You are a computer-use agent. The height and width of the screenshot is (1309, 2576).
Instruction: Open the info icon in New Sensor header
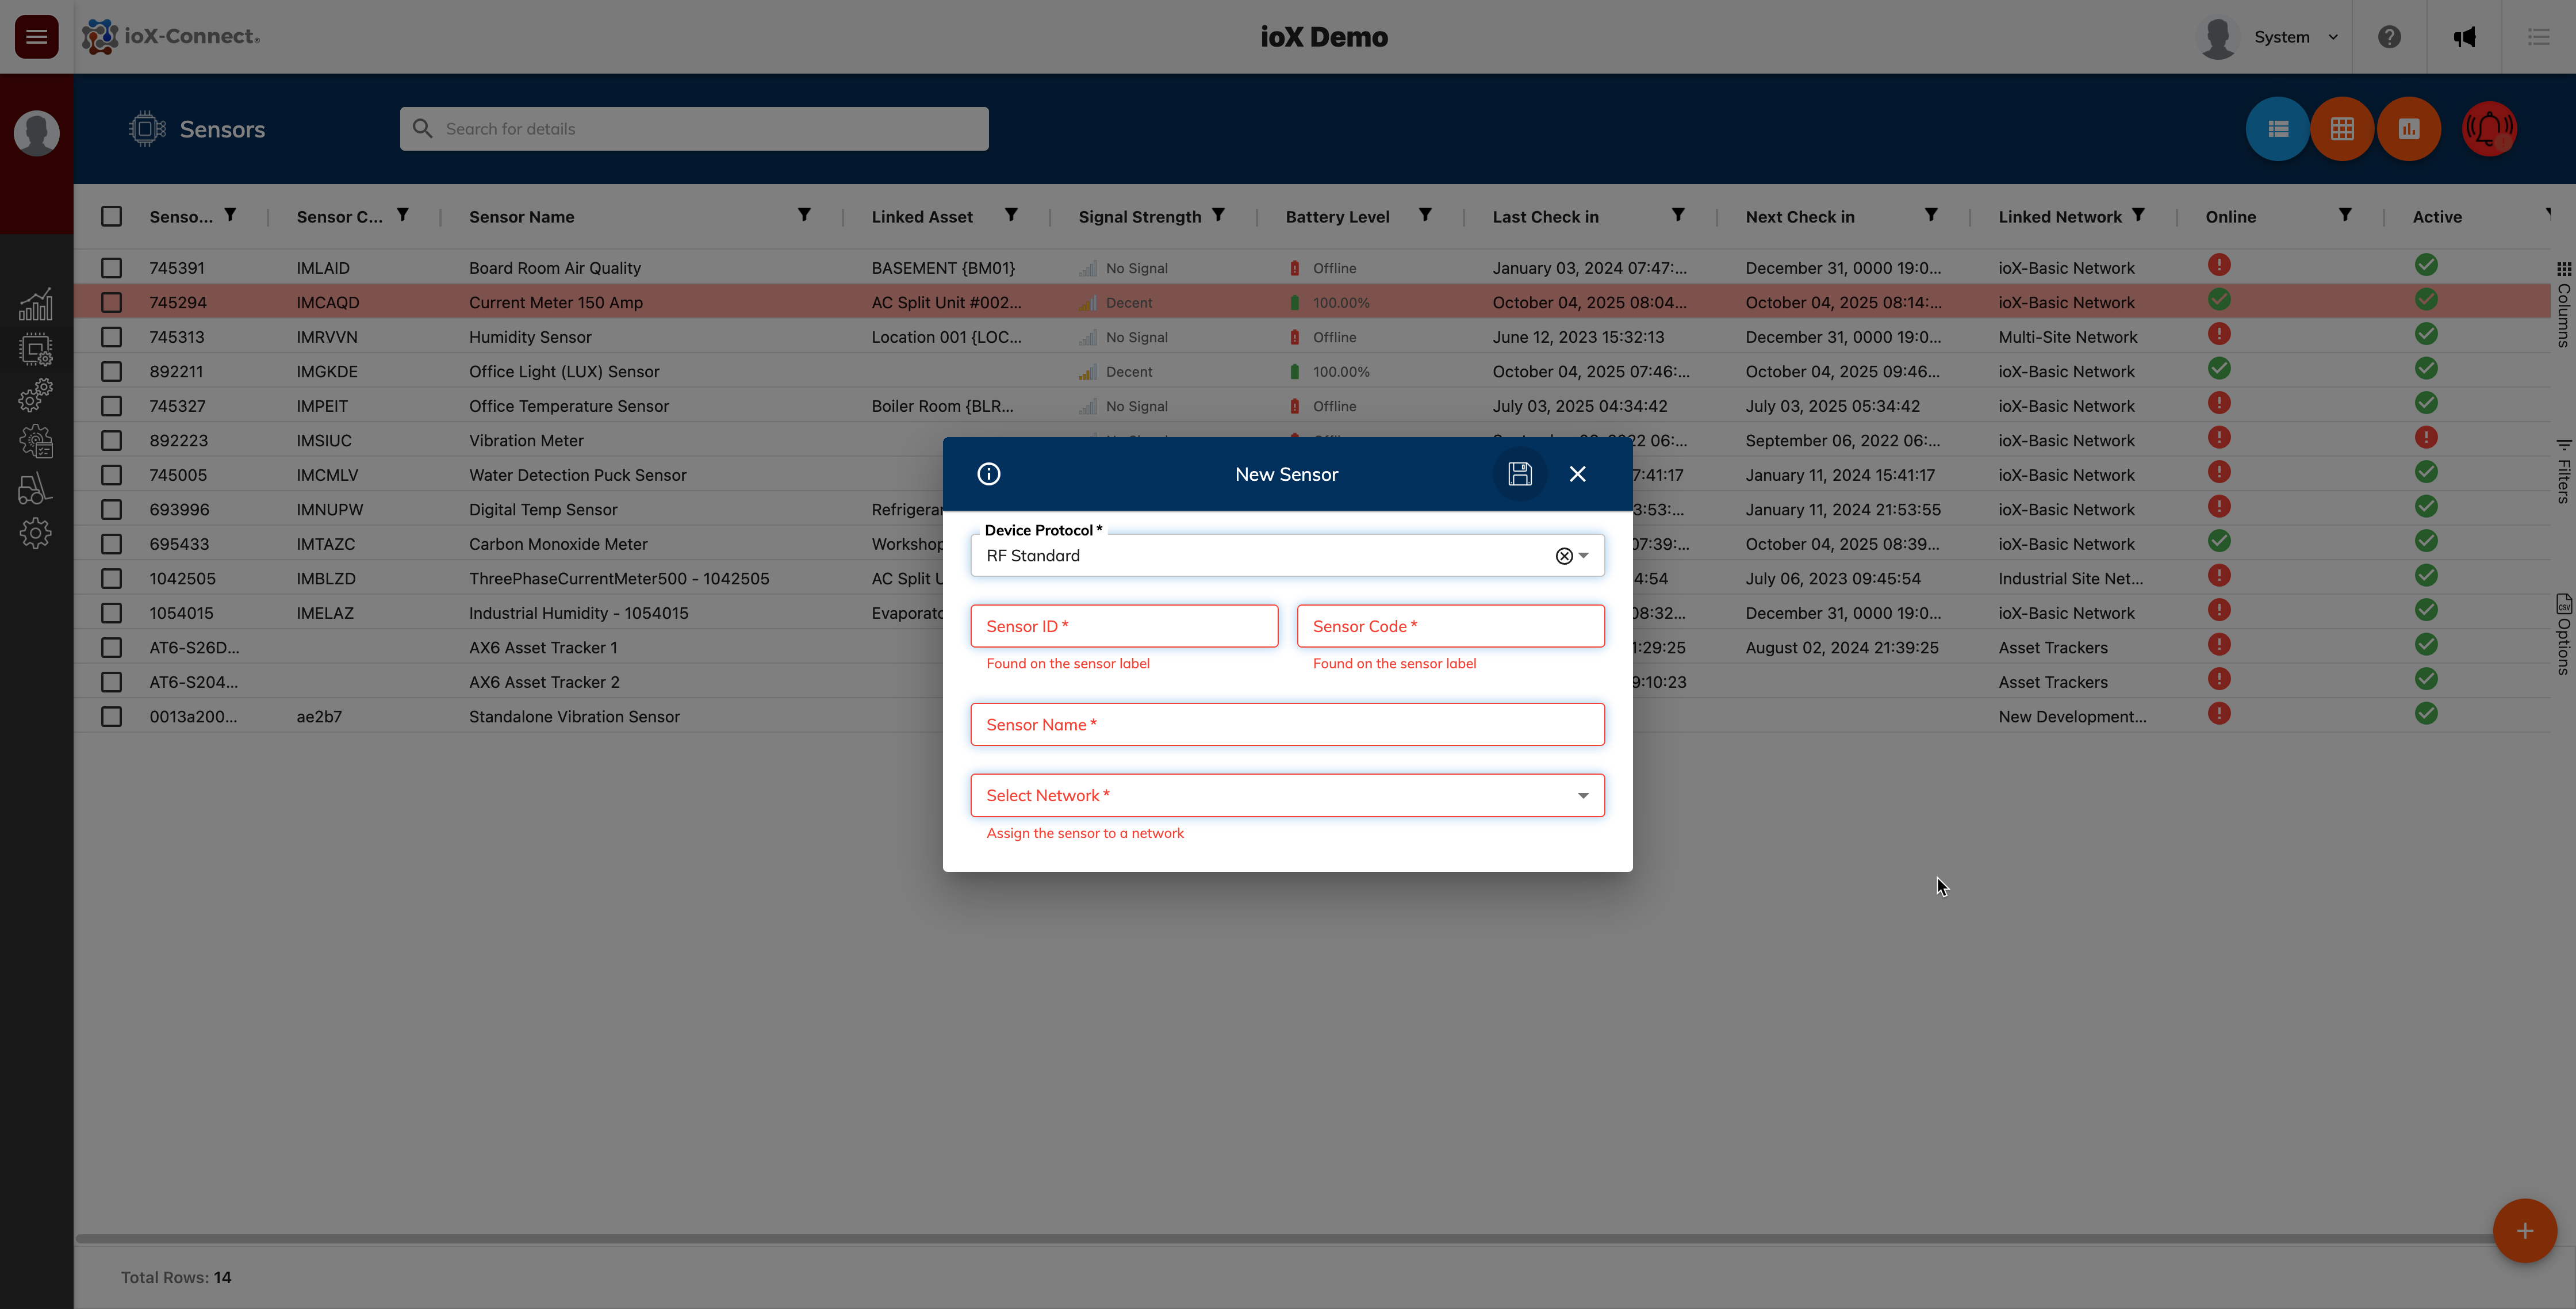pos(988,474)
